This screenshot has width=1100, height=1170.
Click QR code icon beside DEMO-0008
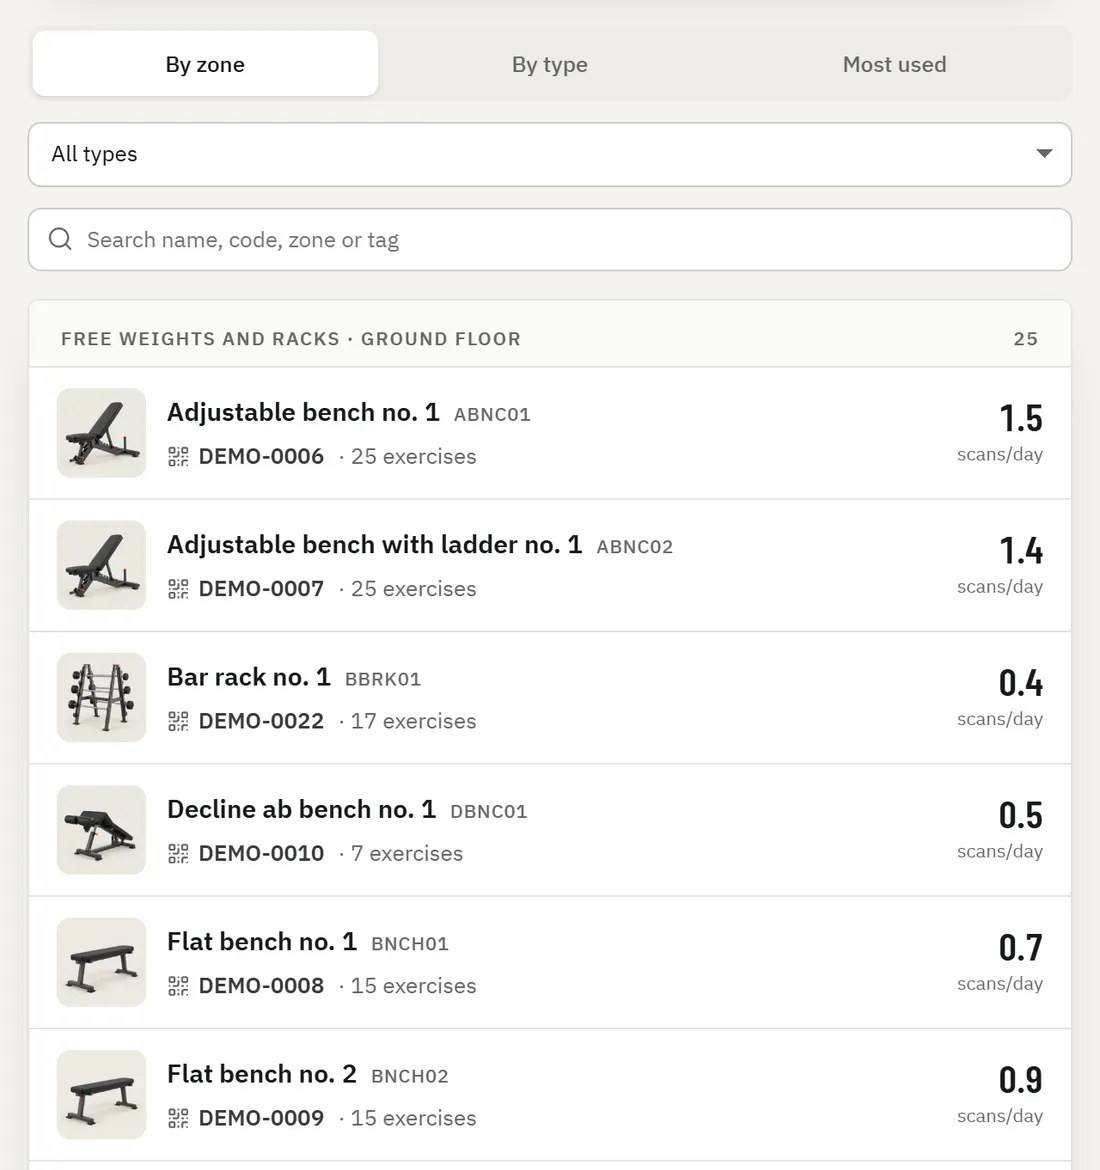(x=178, y=986)
